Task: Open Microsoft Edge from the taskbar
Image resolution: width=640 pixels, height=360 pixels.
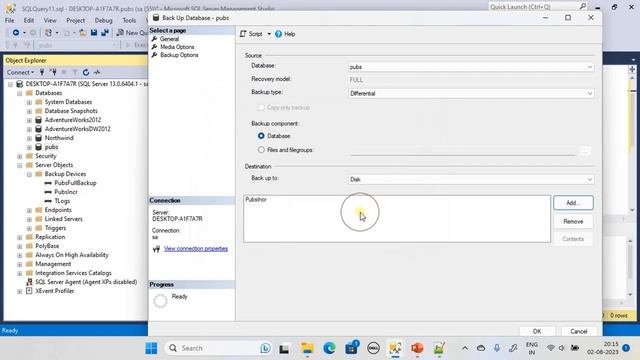Action: tap(329, 348)
